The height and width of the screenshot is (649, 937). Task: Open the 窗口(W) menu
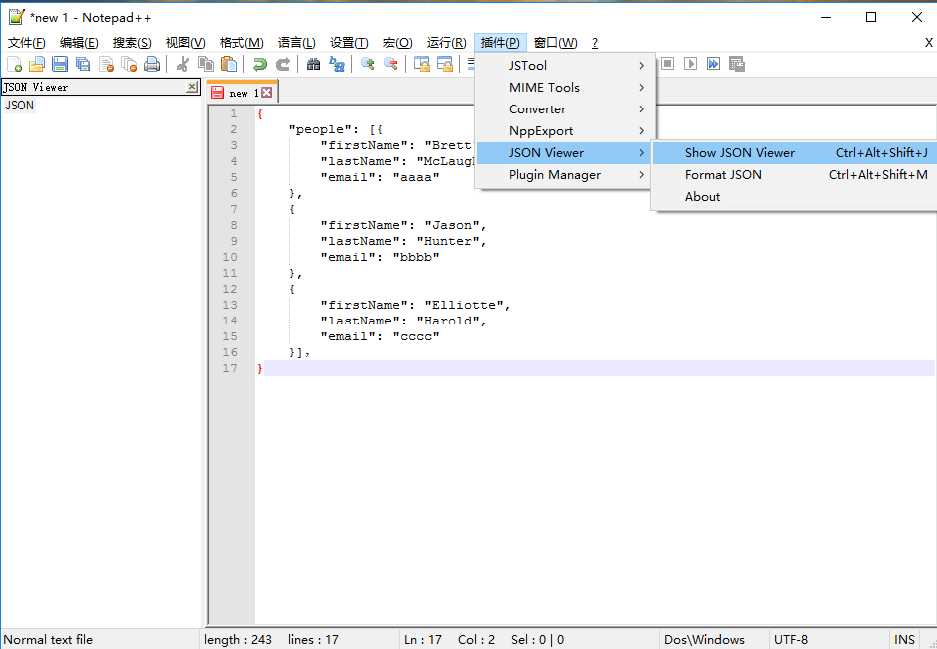coord(555,42)
